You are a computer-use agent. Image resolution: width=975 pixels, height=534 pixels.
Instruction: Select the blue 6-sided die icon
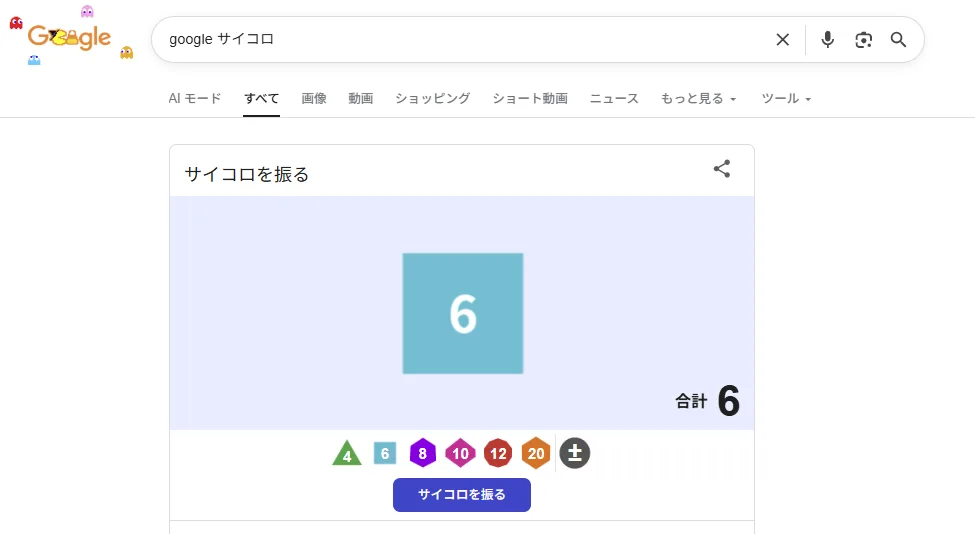(x=385, y=453)
